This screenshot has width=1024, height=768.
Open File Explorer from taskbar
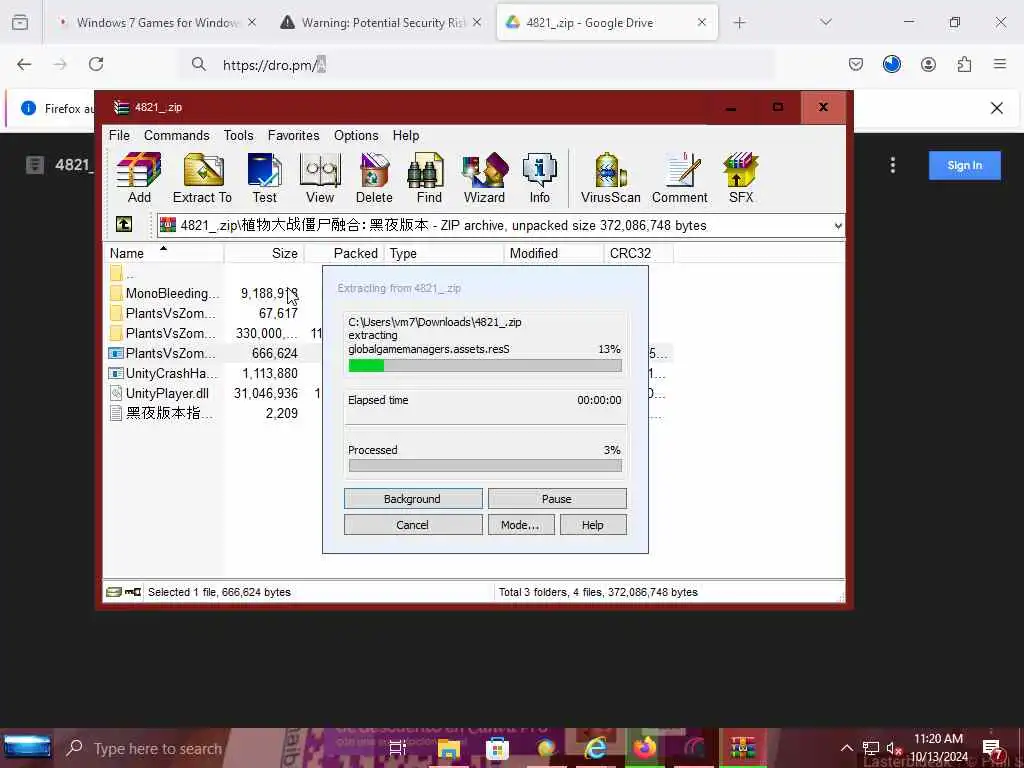pos(449,748)
